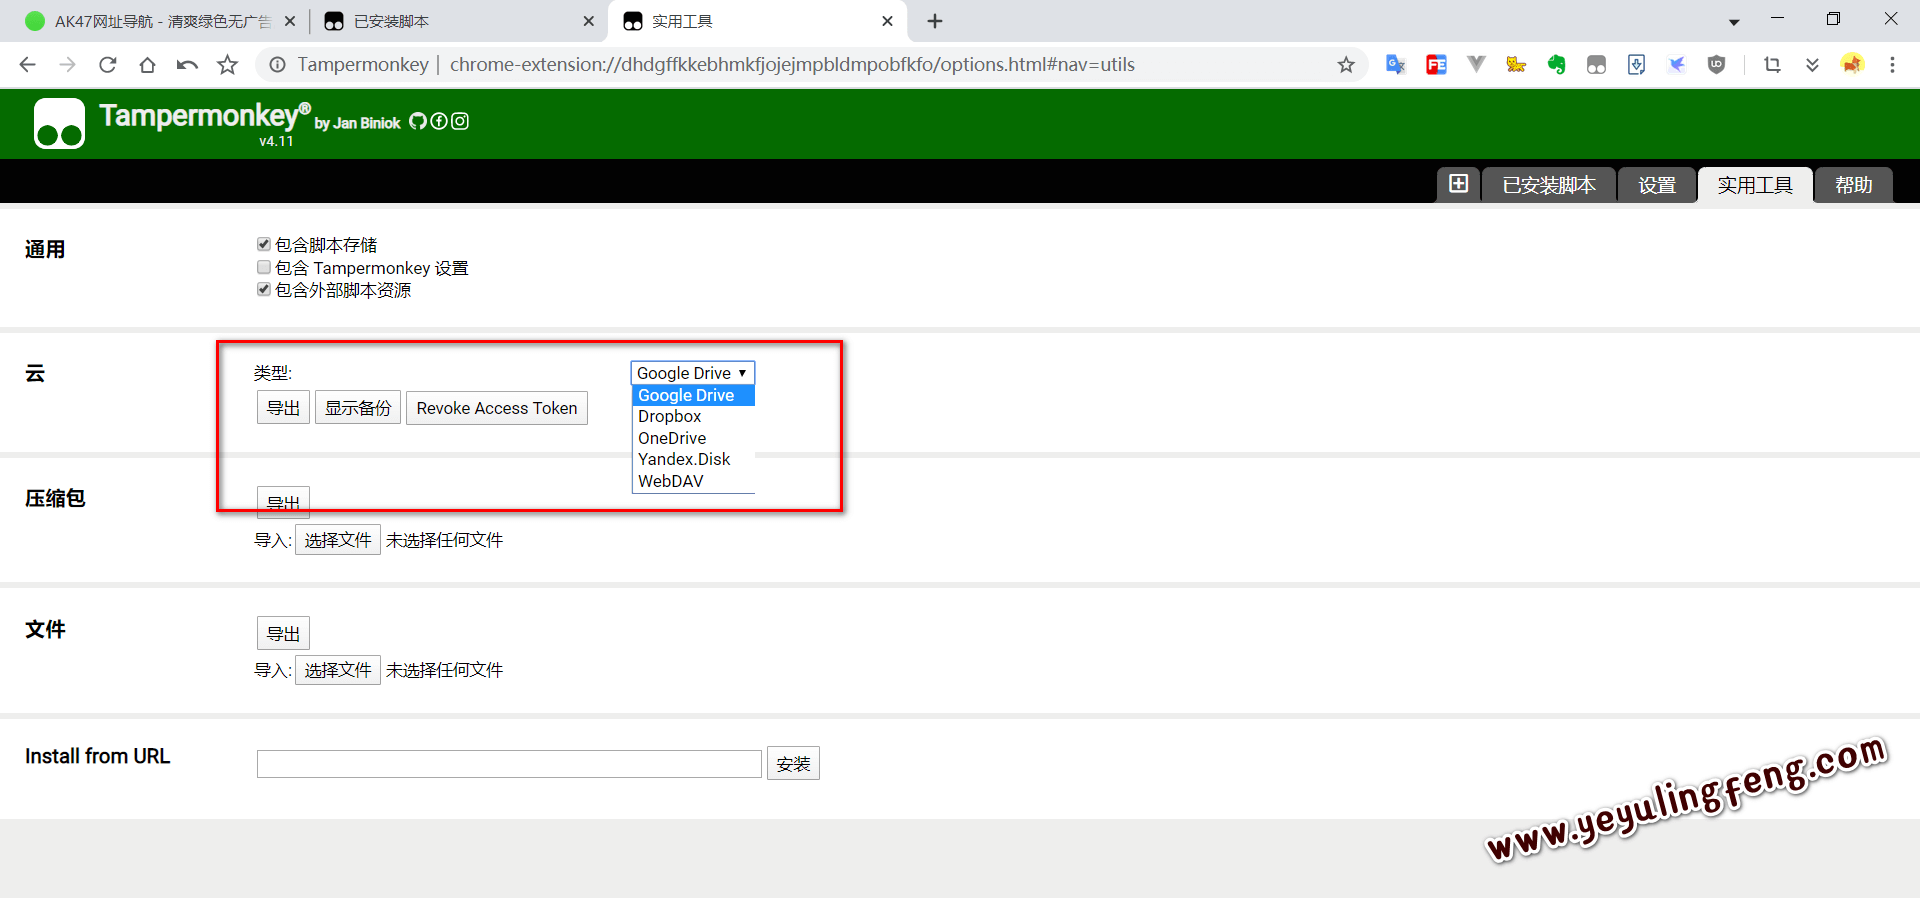Click 导出 in the 文件 section
The height and width of the screenshot is (898, 1920).
point(283,633)
